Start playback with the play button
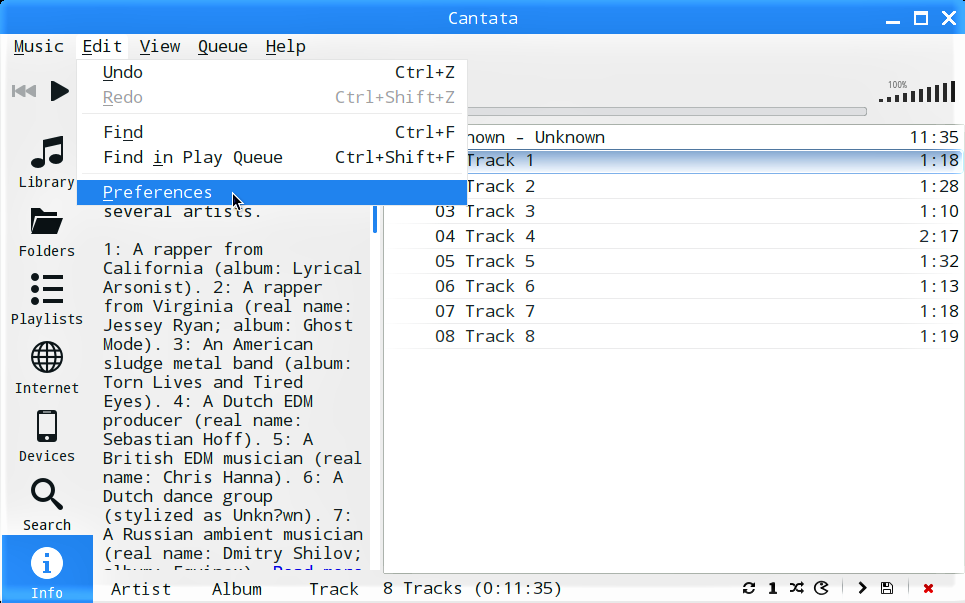965x603 pixels. [60, 91]
